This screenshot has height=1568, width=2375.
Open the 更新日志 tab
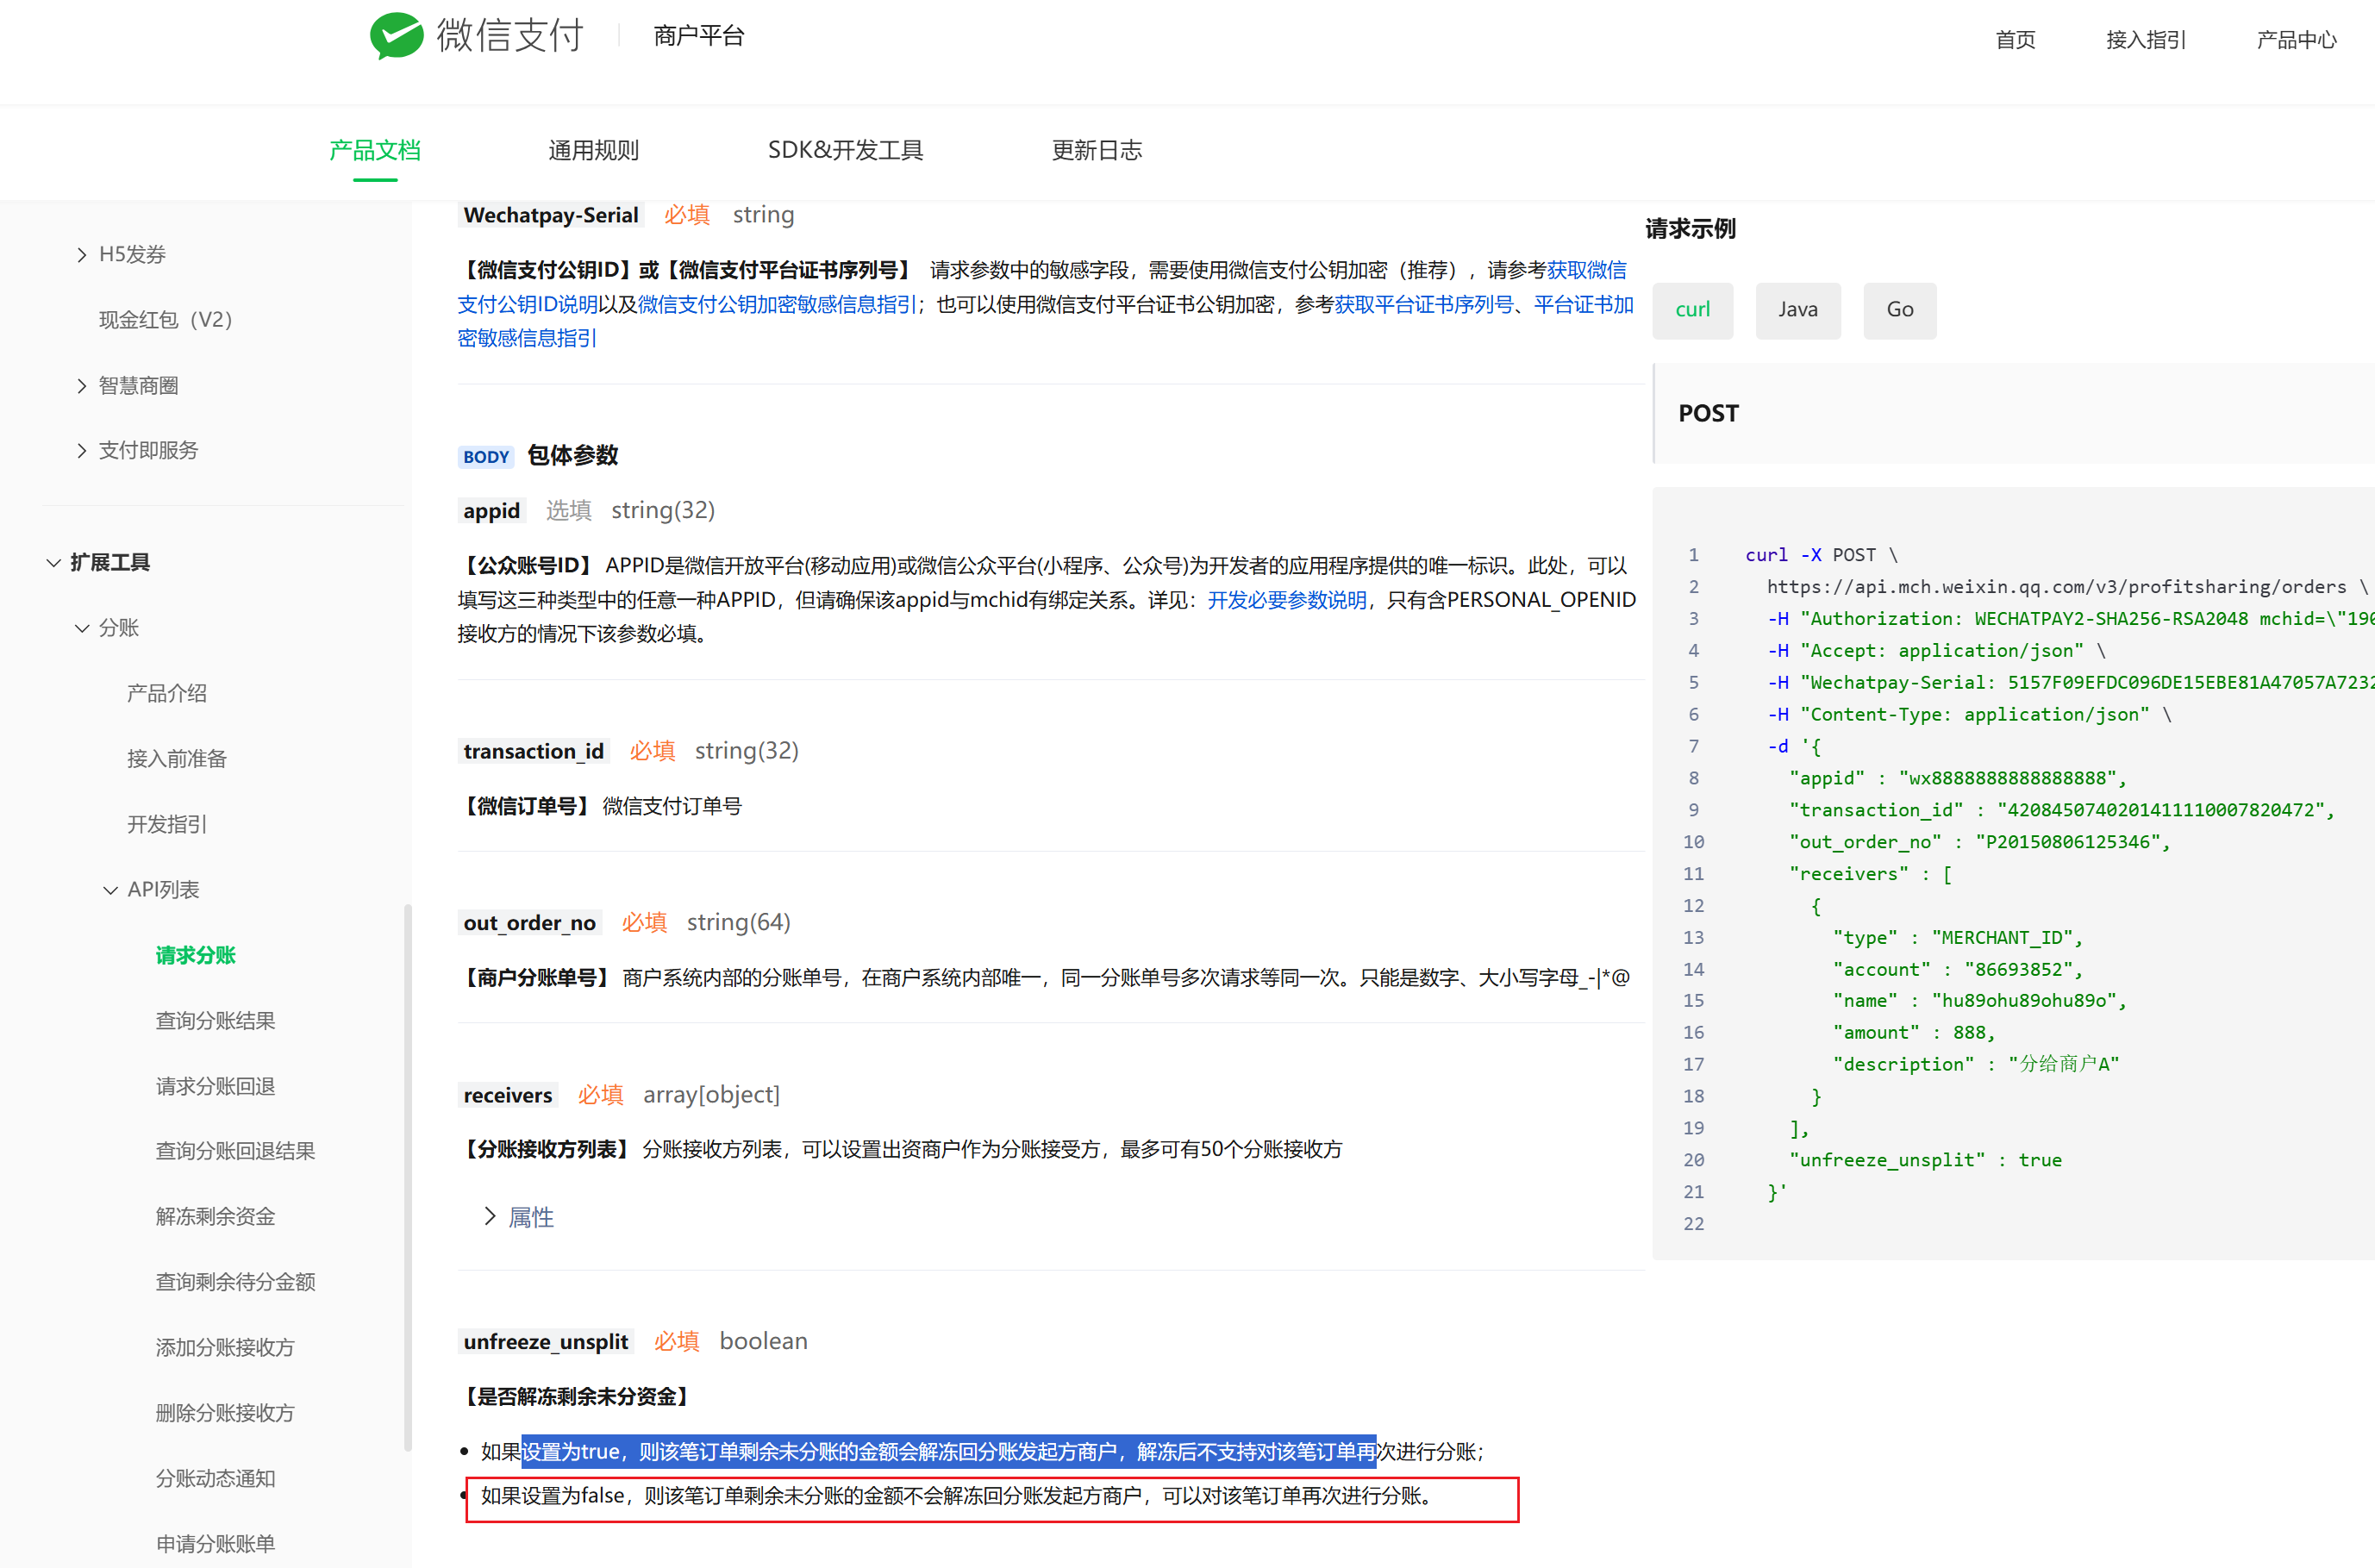1096,150
